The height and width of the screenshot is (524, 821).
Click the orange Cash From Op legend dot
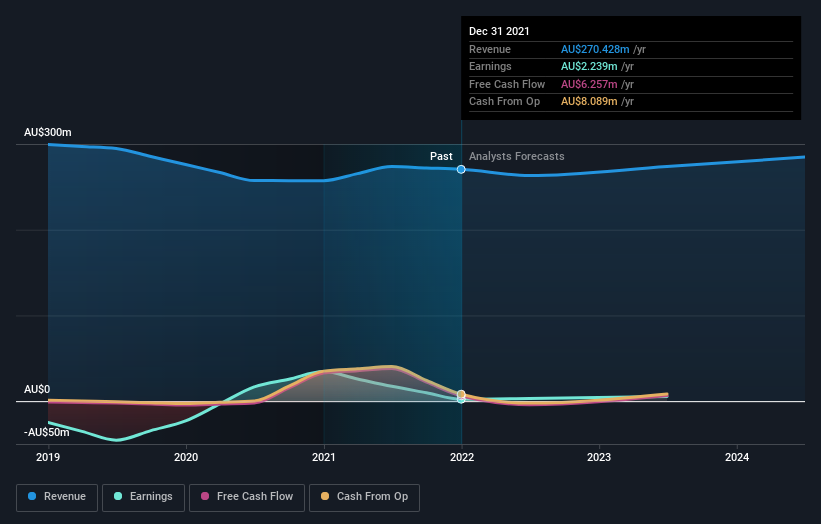click(325, 496)
